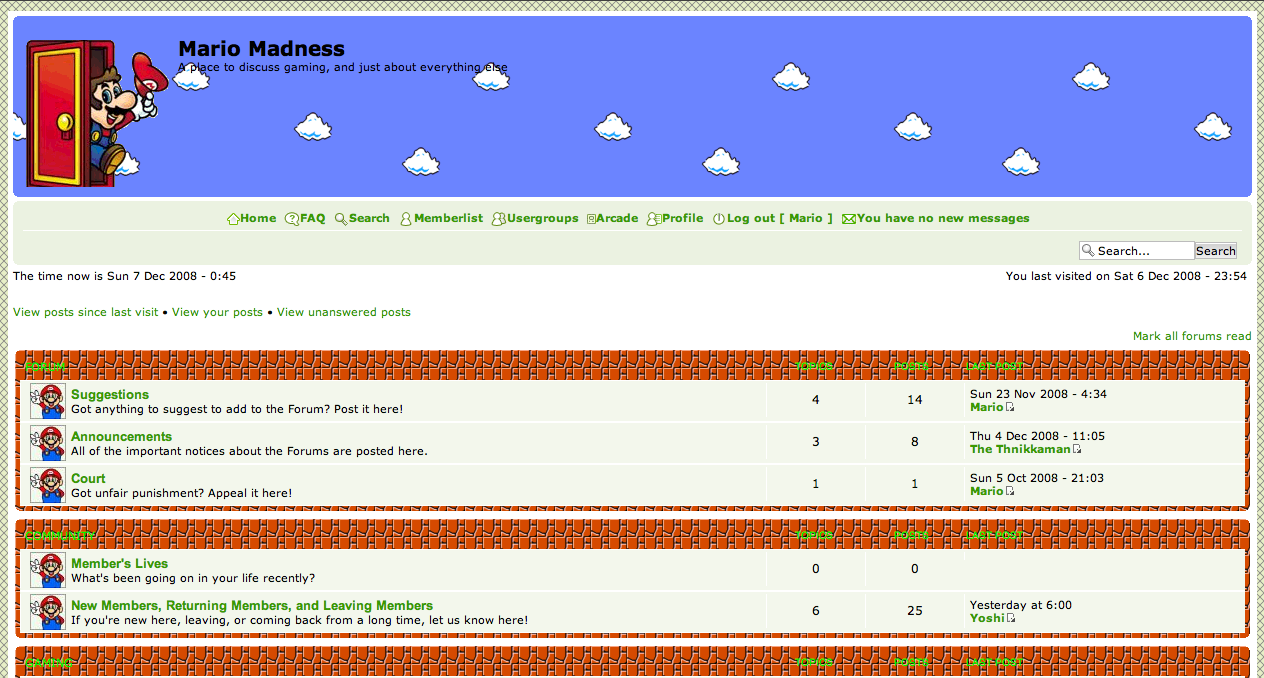The image size is (1264, 678).
Task: Open the Announcements forum
Action: click(121, 437)
